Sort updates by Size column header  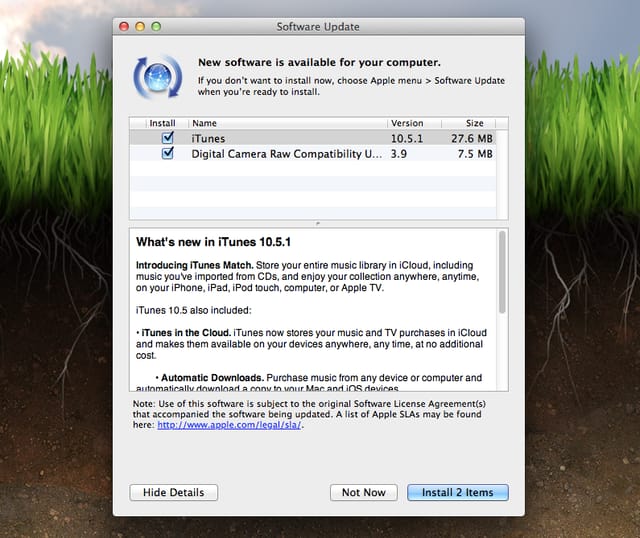(x=468, y=123)
